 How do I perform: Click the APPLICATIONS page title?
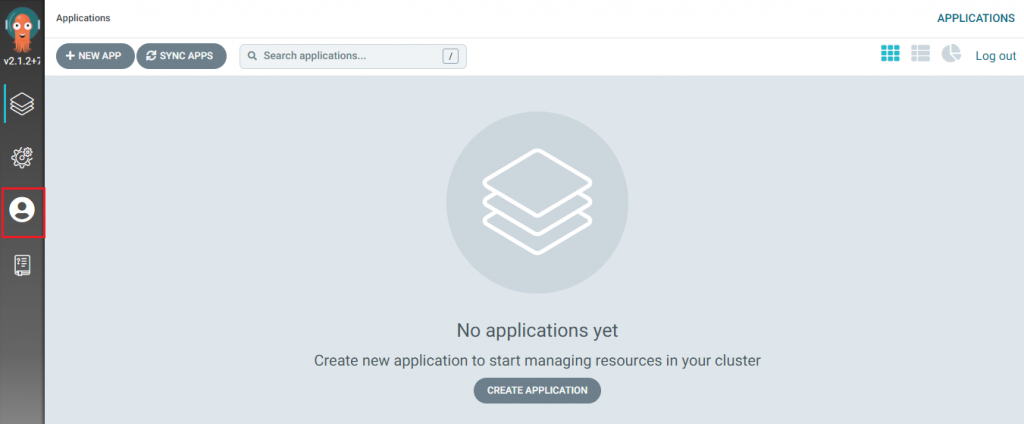pos(976,18)
